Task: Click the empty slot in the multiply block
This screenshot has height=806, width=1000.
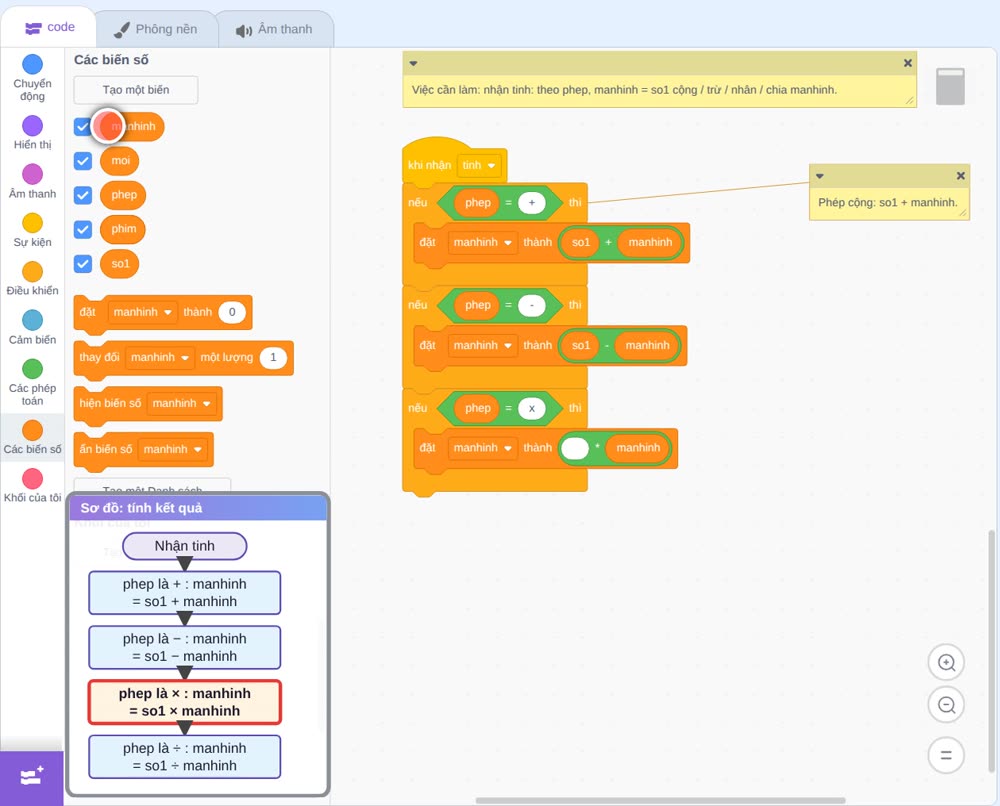Action: (x=575, y=448)
